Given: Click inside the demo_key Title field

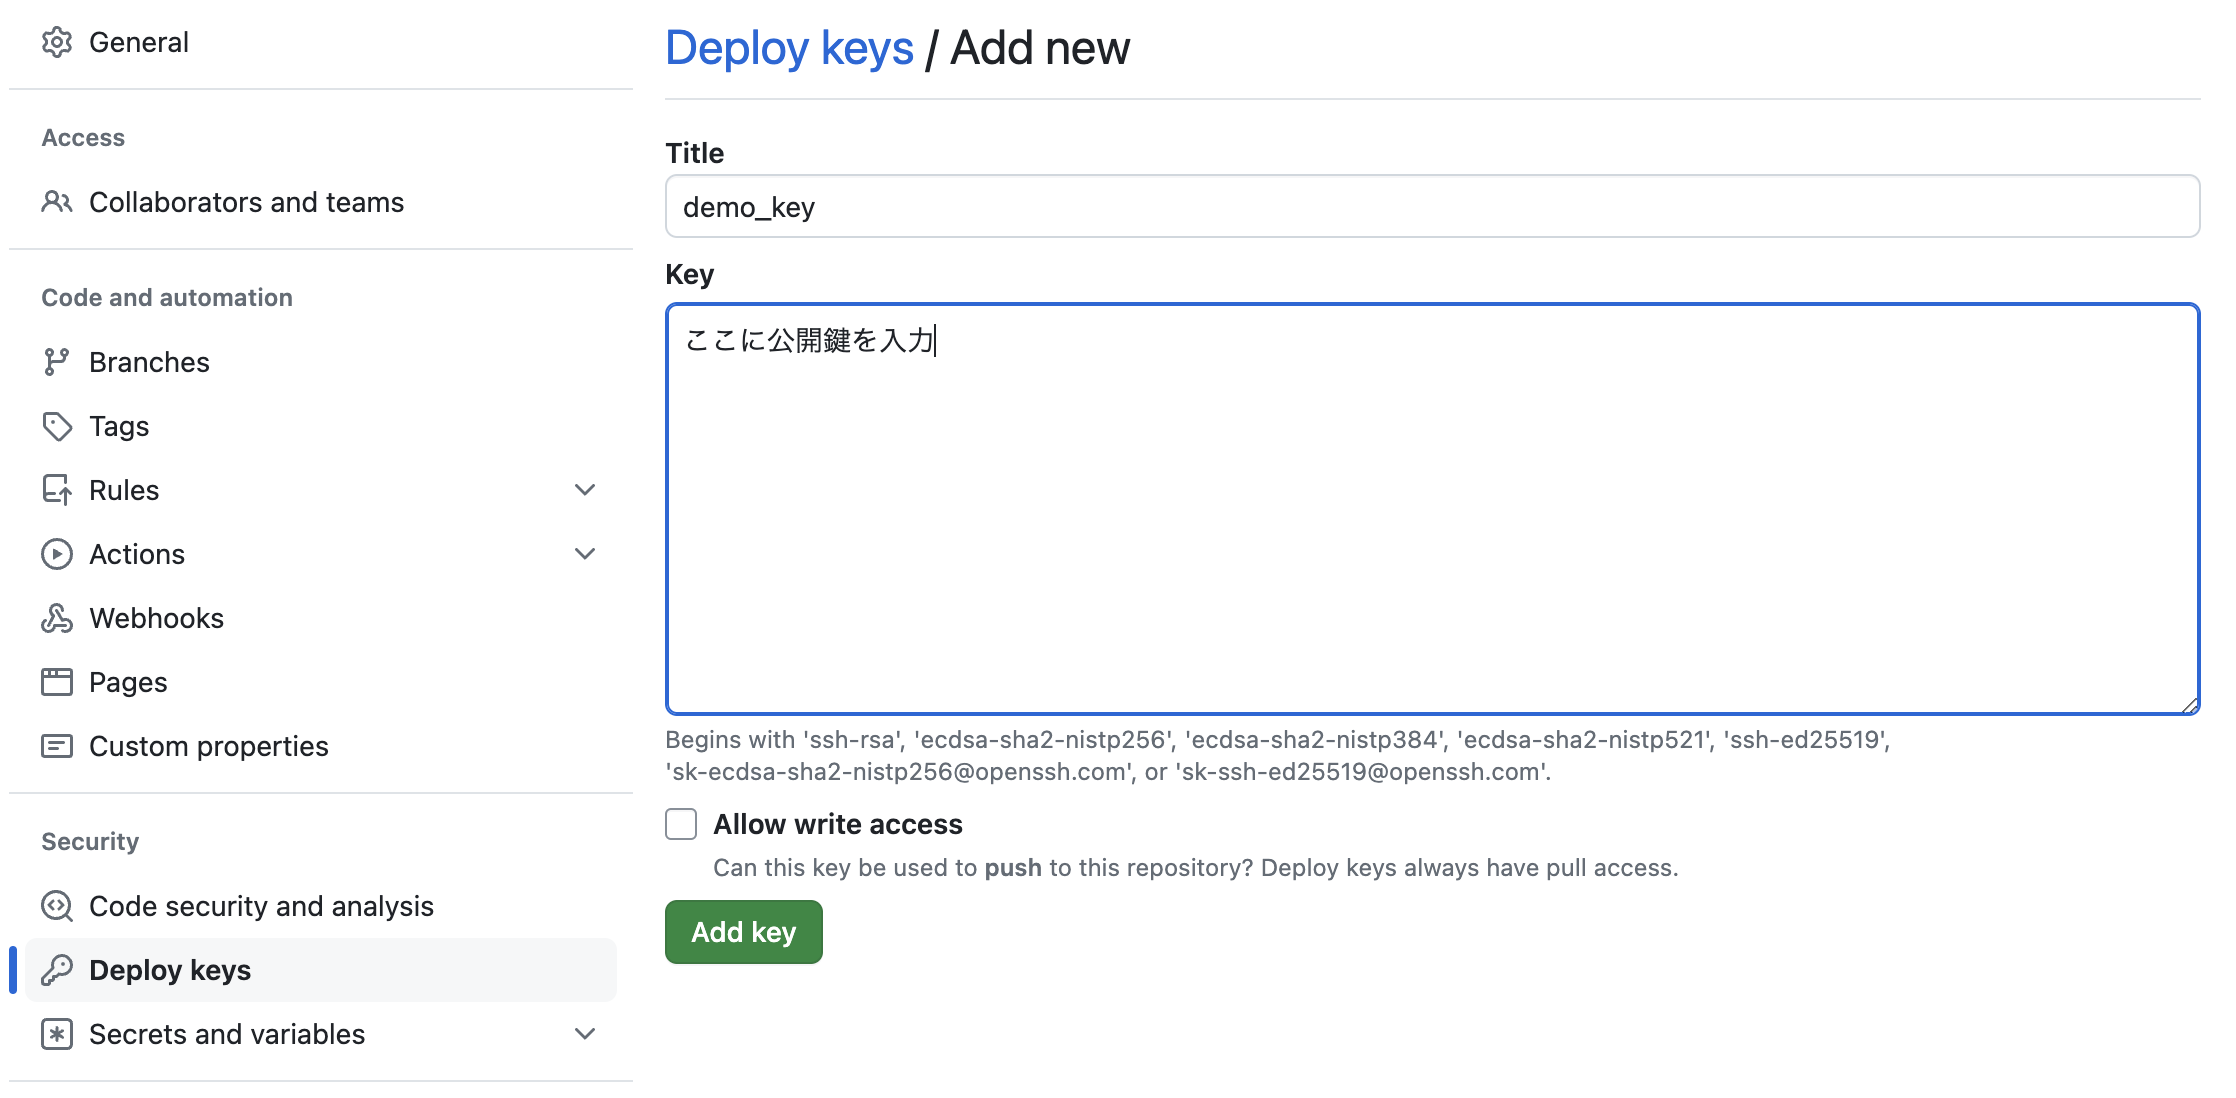Looking at the screenshot, I should click(1430, 206).
